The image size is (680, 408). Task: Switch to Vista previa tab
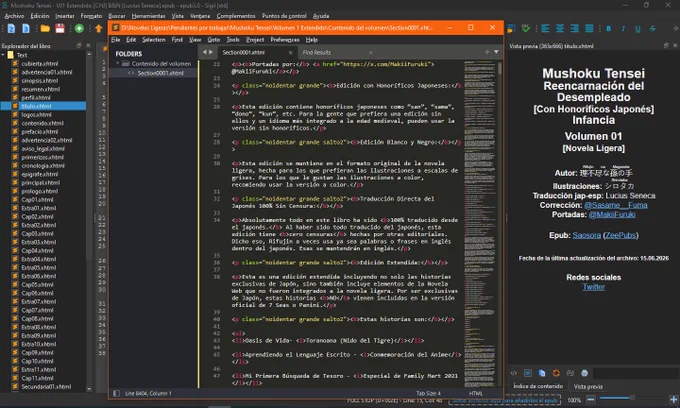[588, 386]
